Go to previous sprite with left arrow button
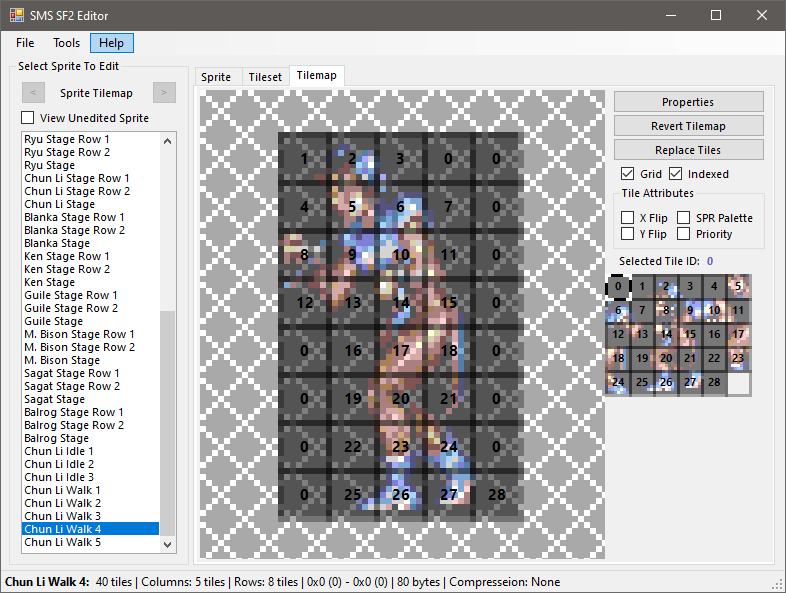This screenshot has width=786, height=593. 34,92
